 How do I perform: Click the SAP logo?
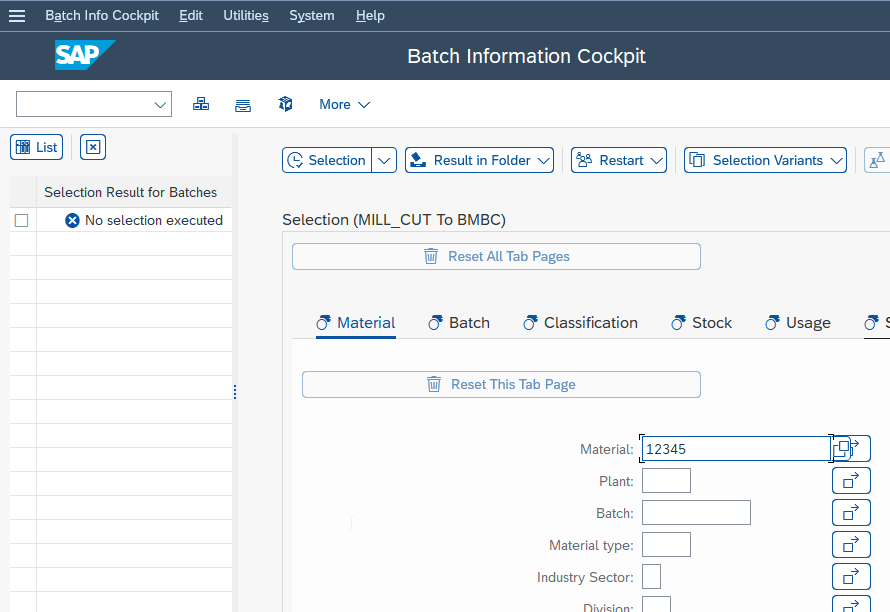pyautogui.click(x=85, y=55)
